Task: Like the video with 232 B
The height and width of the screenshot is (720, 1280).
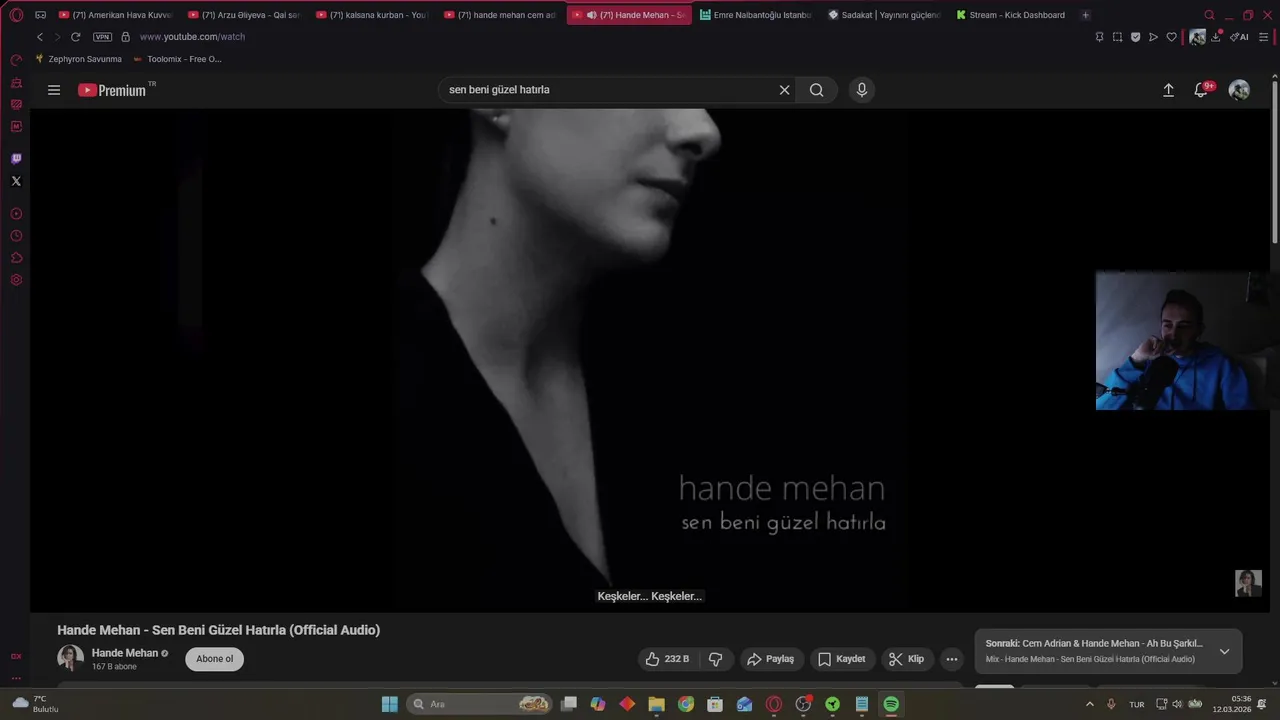Action: click(x=667, y=659)
